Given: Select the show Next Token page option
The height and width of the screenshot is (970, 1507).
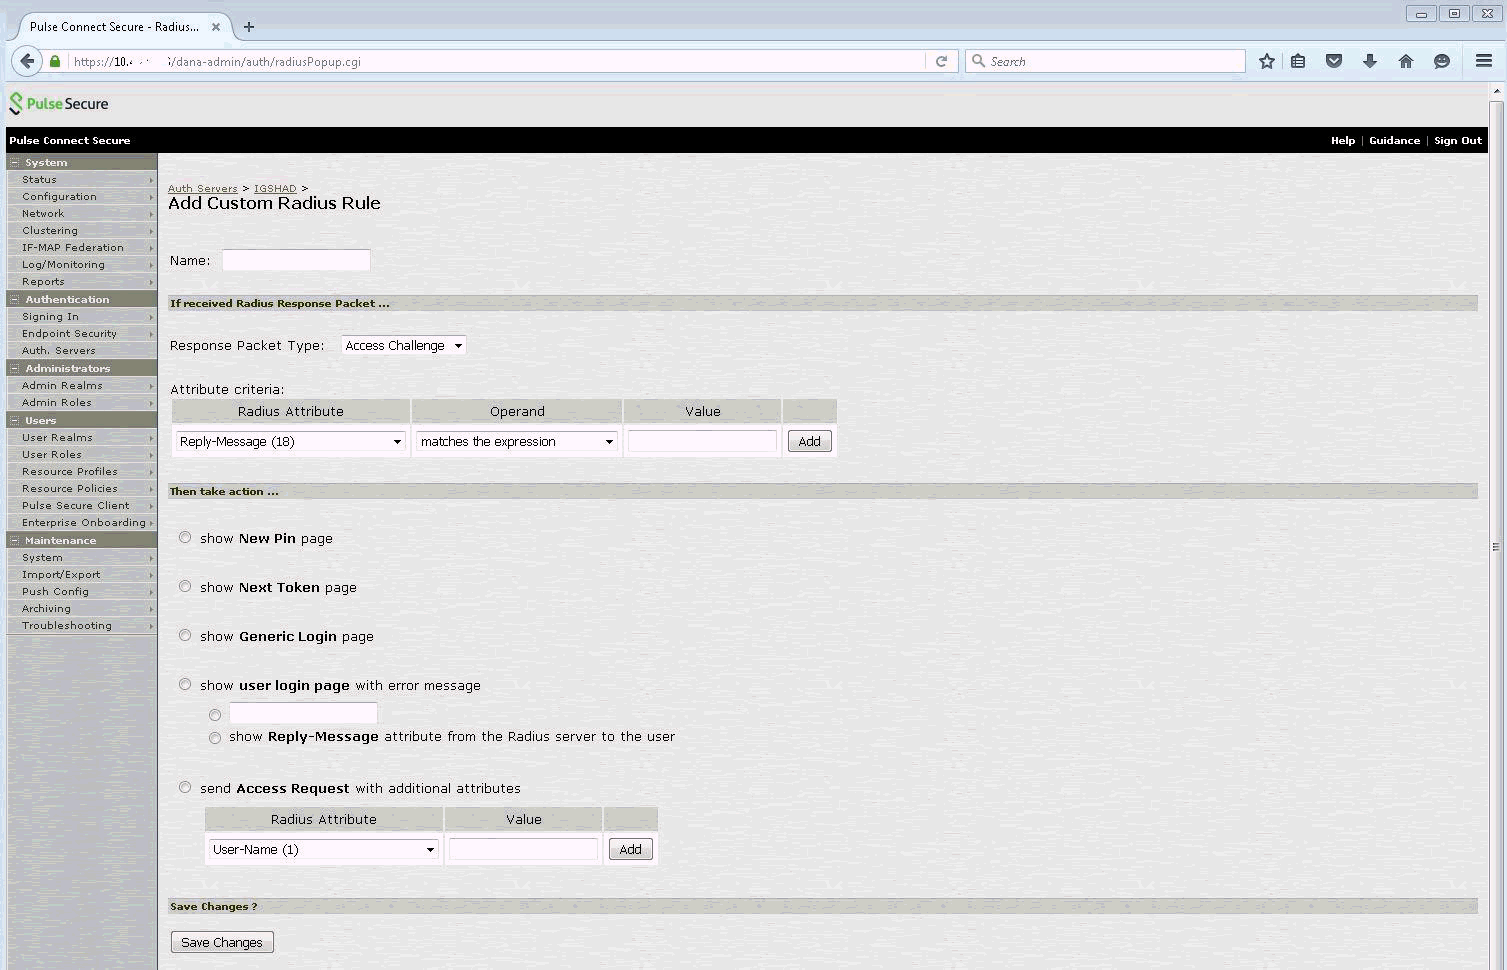Looking at the screenshot, I should point(185,586).
